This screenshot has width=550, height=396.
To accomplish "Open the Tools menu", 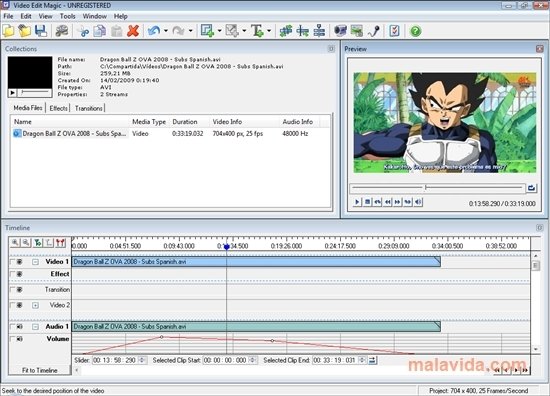I will [67, 16].
